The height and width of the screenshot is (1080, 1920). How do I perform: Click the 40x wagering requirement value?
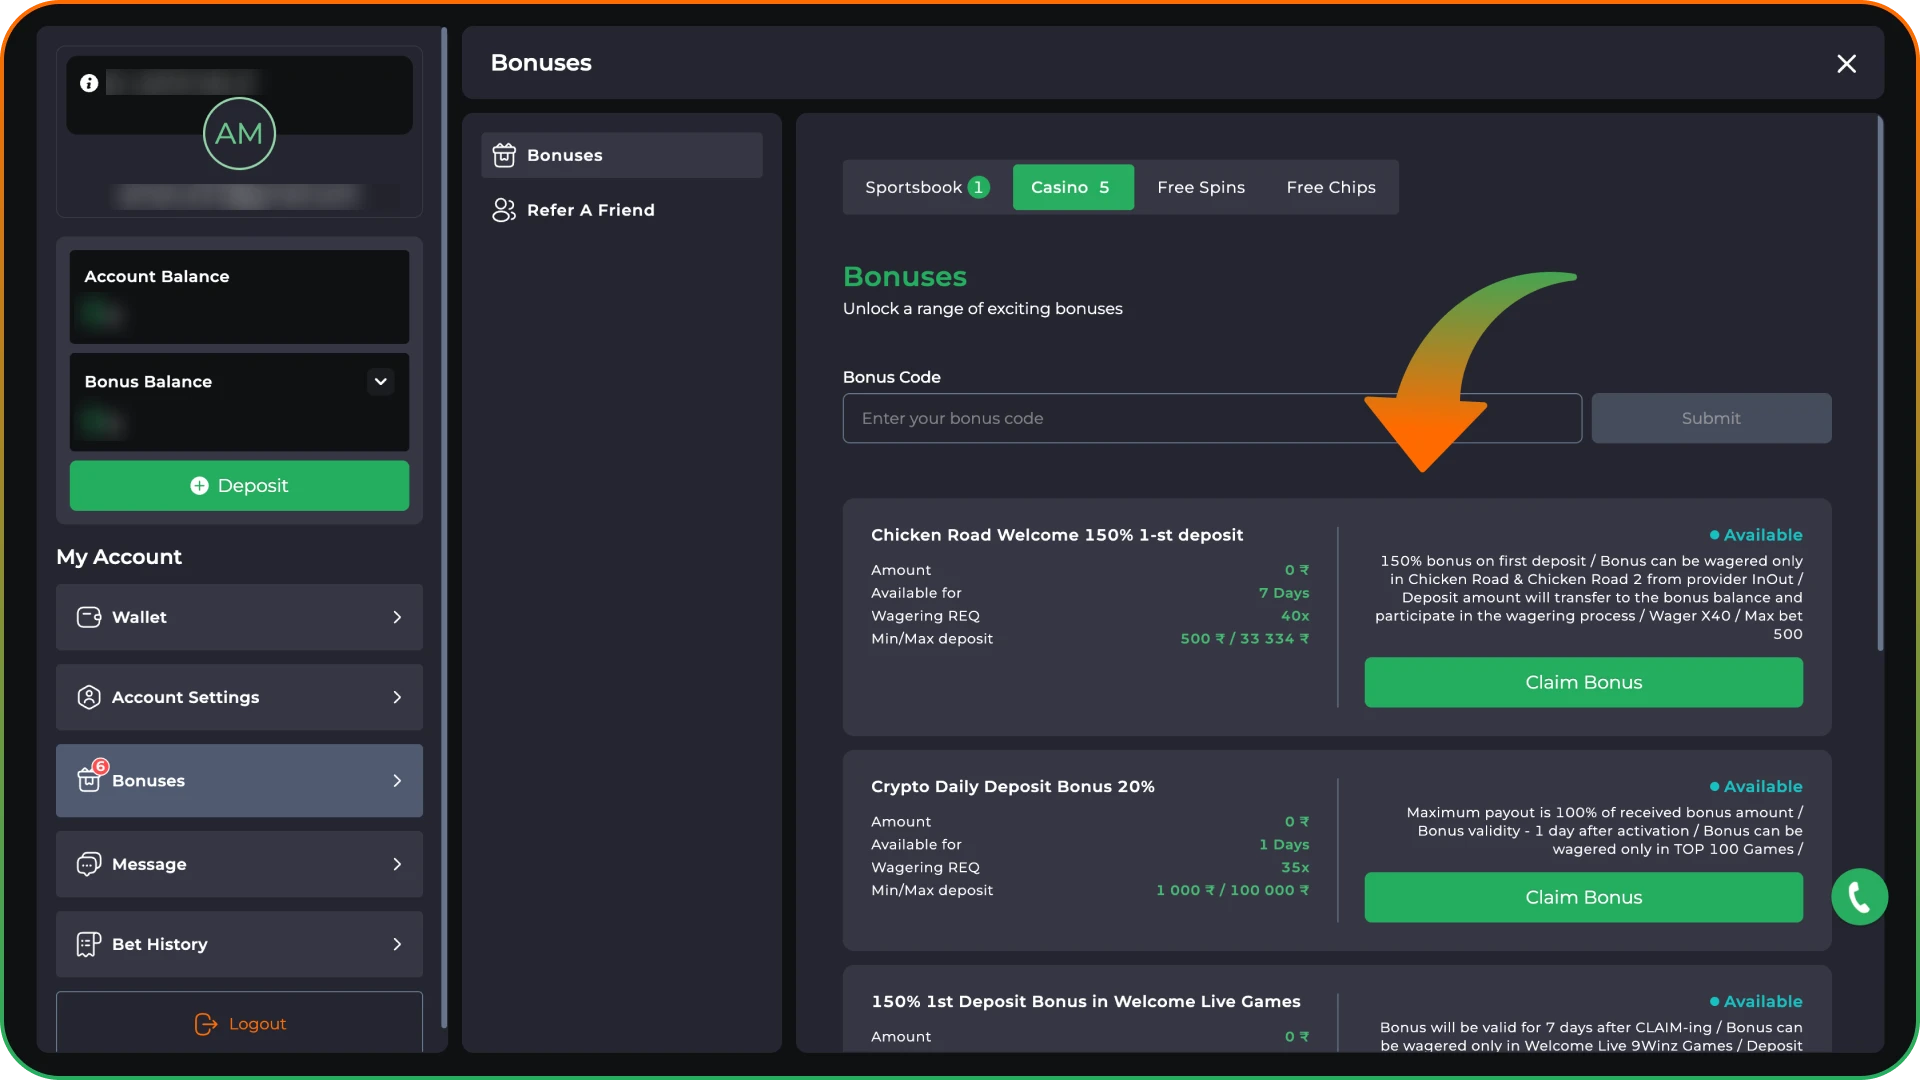pyautogui.click(x=1294, y=615)
